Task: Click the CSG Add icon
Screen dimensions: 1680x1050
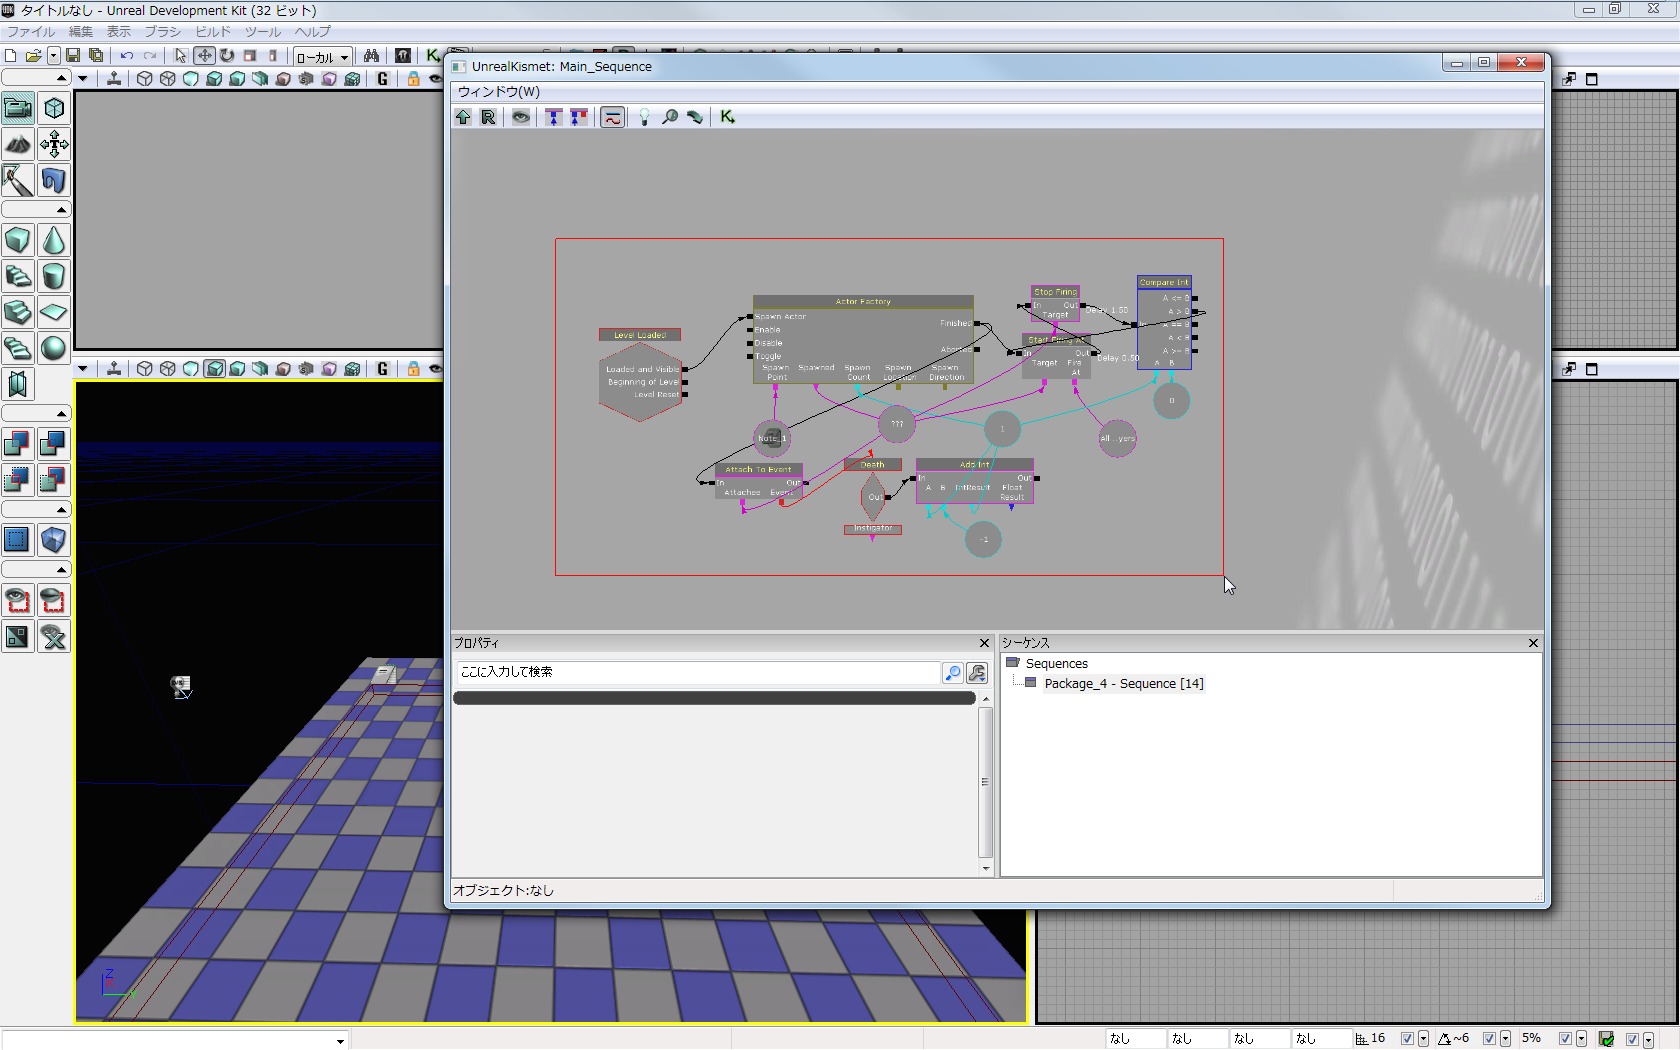Action: click(x=18, y=444)
